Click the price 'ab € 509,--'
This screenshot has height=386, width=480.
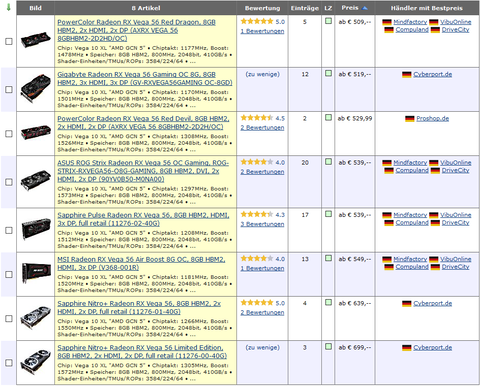tap(355, 22)
